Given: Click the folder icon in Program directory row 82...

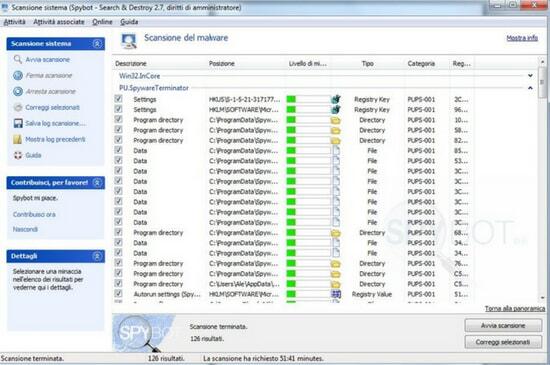Looking at the screenshot, I should (x=336, y=141).
